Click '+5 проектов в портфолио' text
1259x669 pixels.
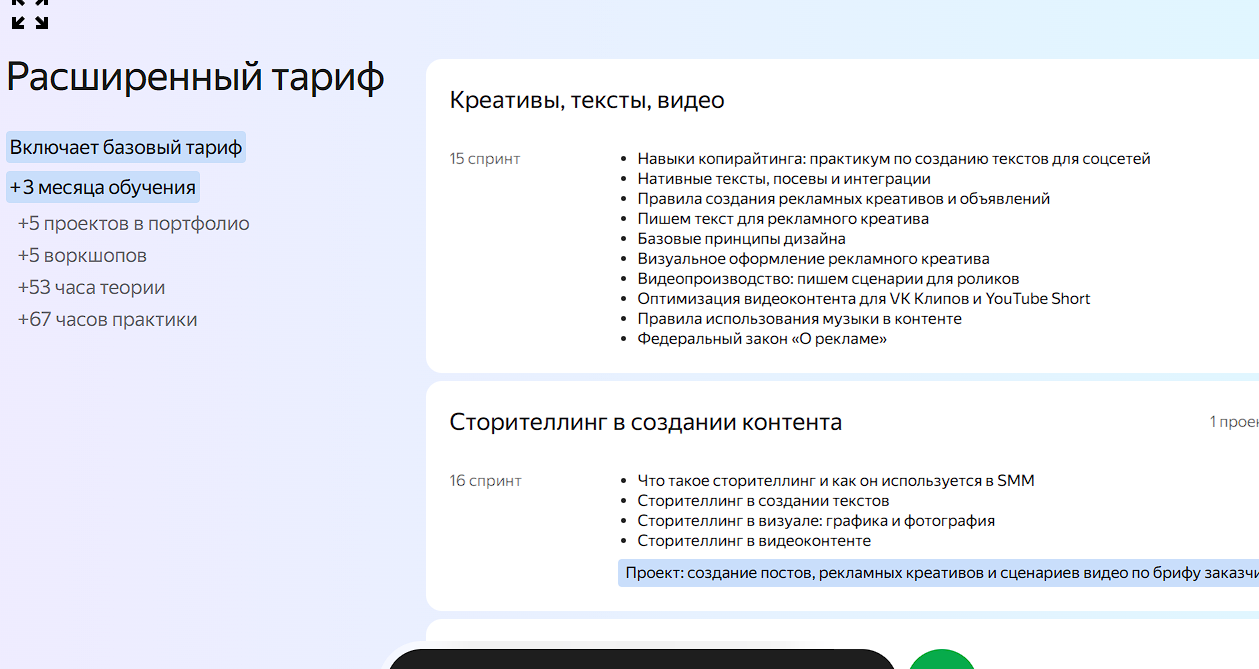tap(134, 223)
